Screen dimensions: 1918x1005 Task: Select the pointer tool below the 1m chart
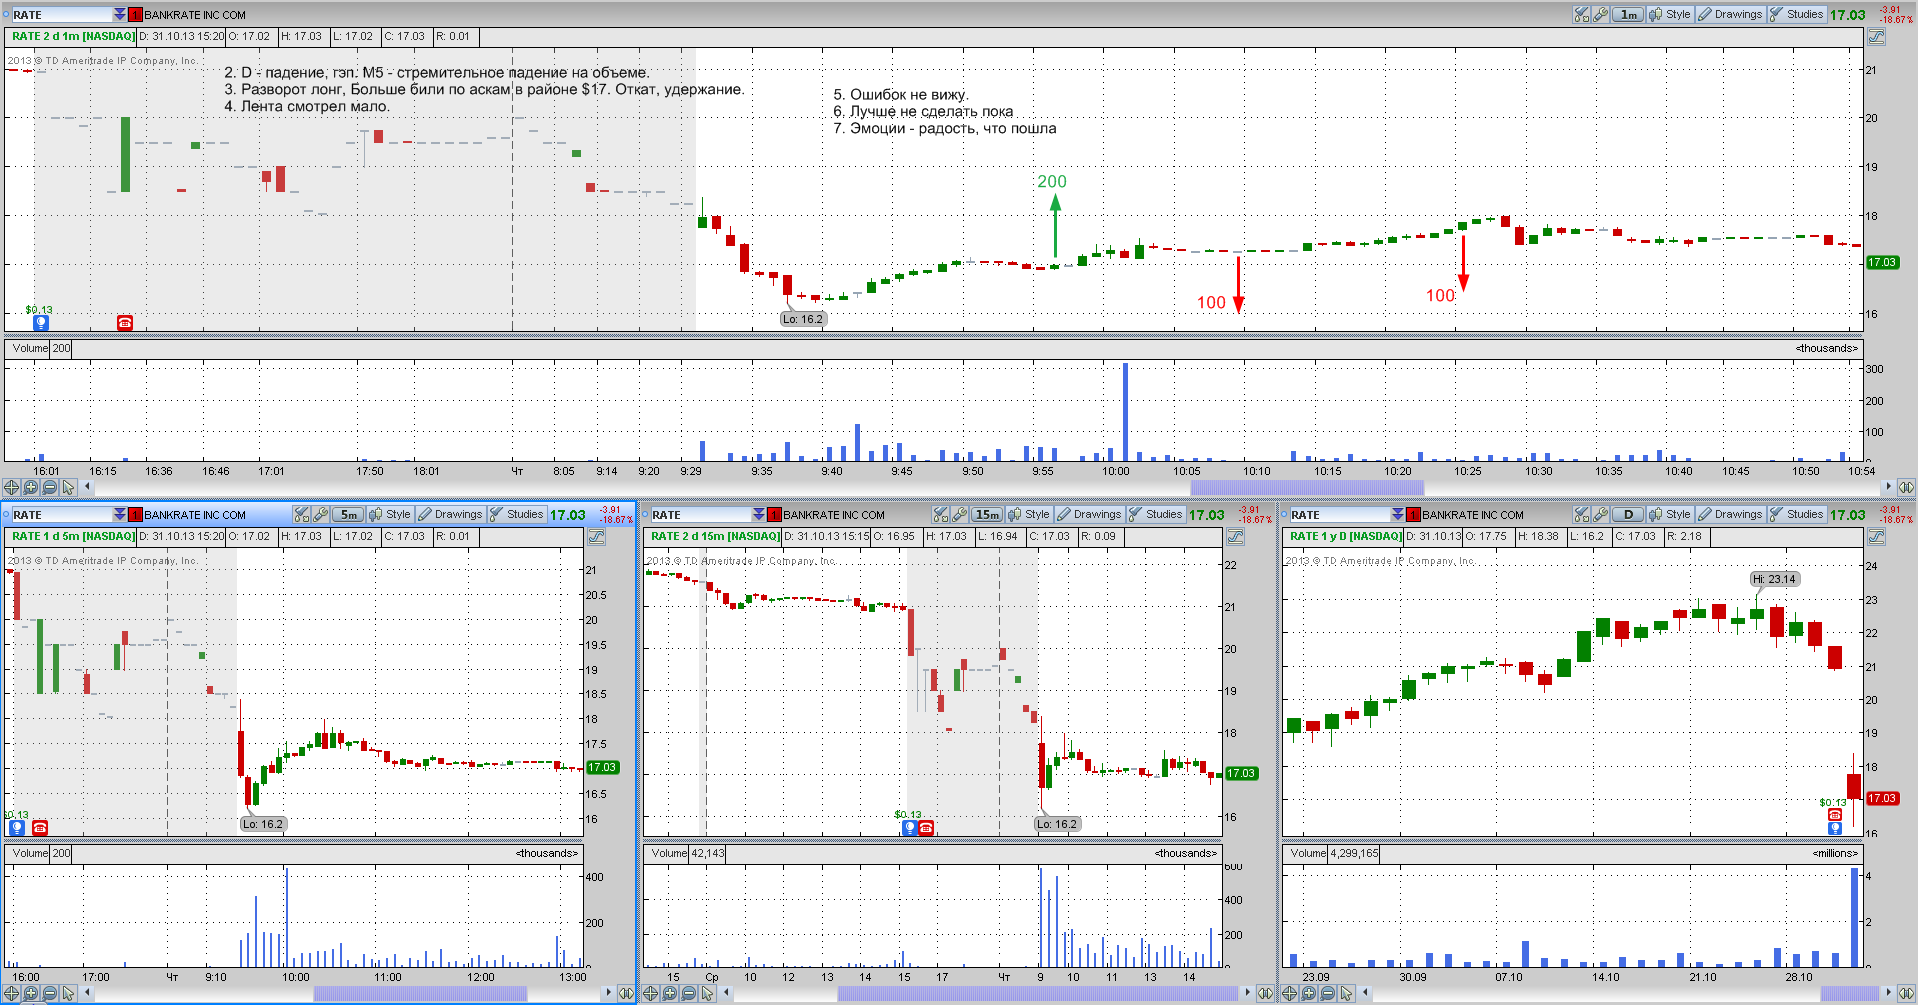[68, 487]
